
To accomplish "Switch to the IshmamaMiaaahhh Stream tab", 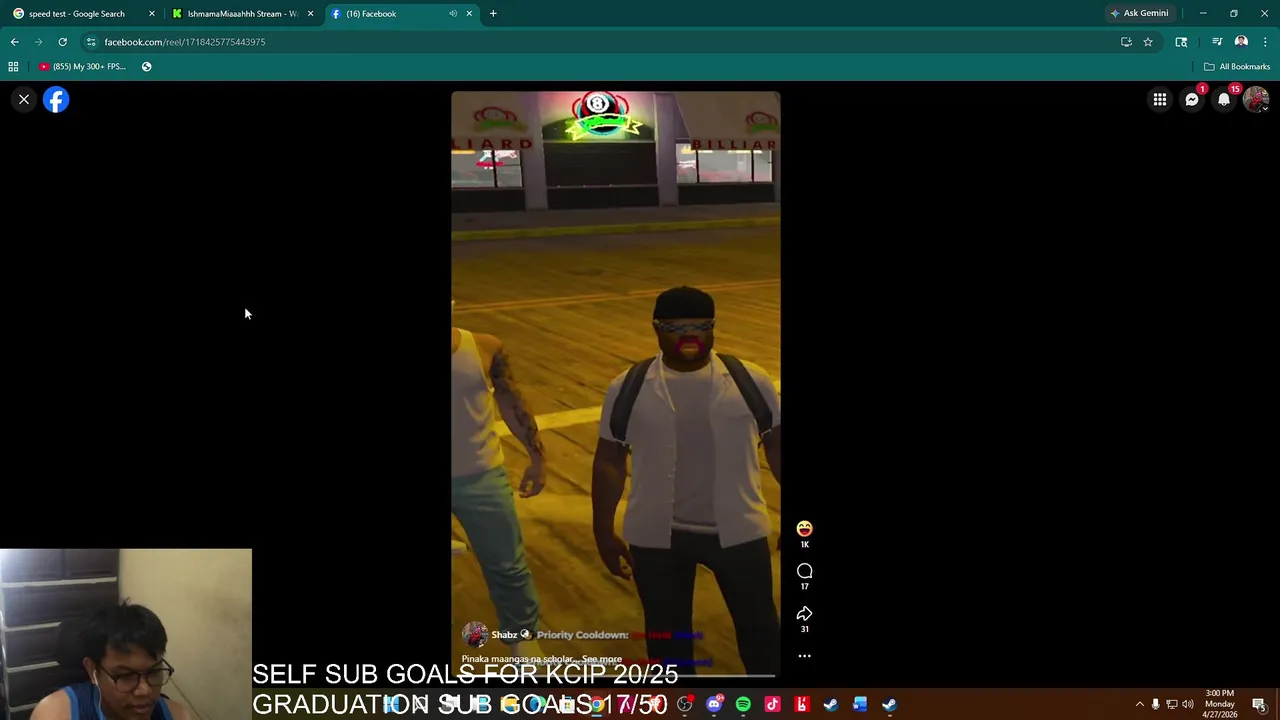I will 243,14.
